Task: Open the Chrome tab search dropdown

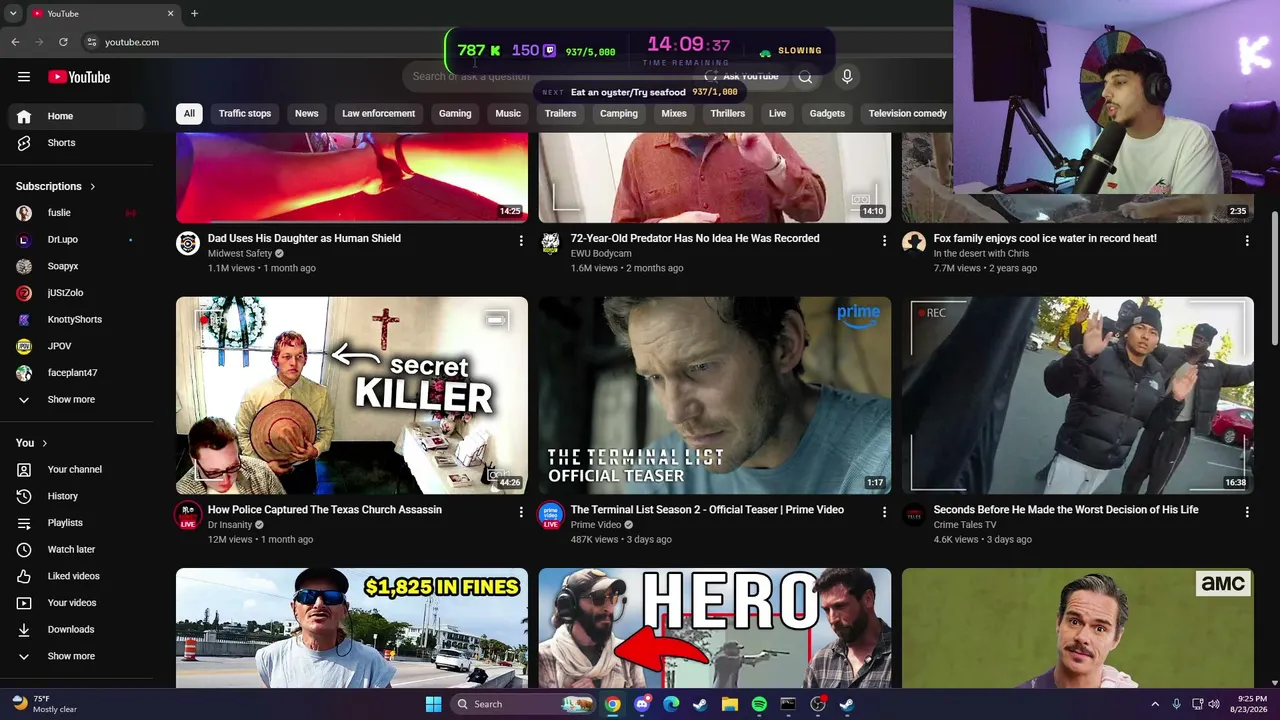Action: [x=14, y=13]
